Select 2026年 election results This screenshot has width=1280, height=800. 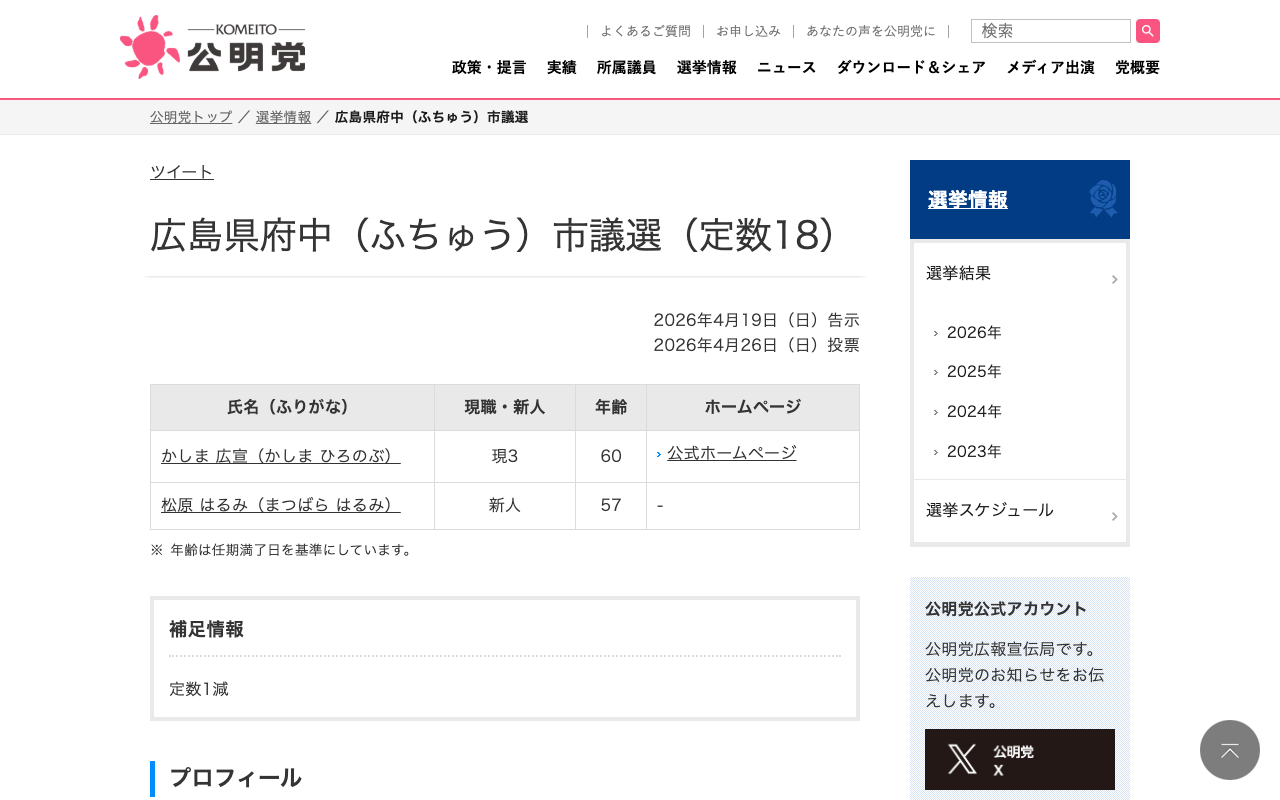coord(974,333)
